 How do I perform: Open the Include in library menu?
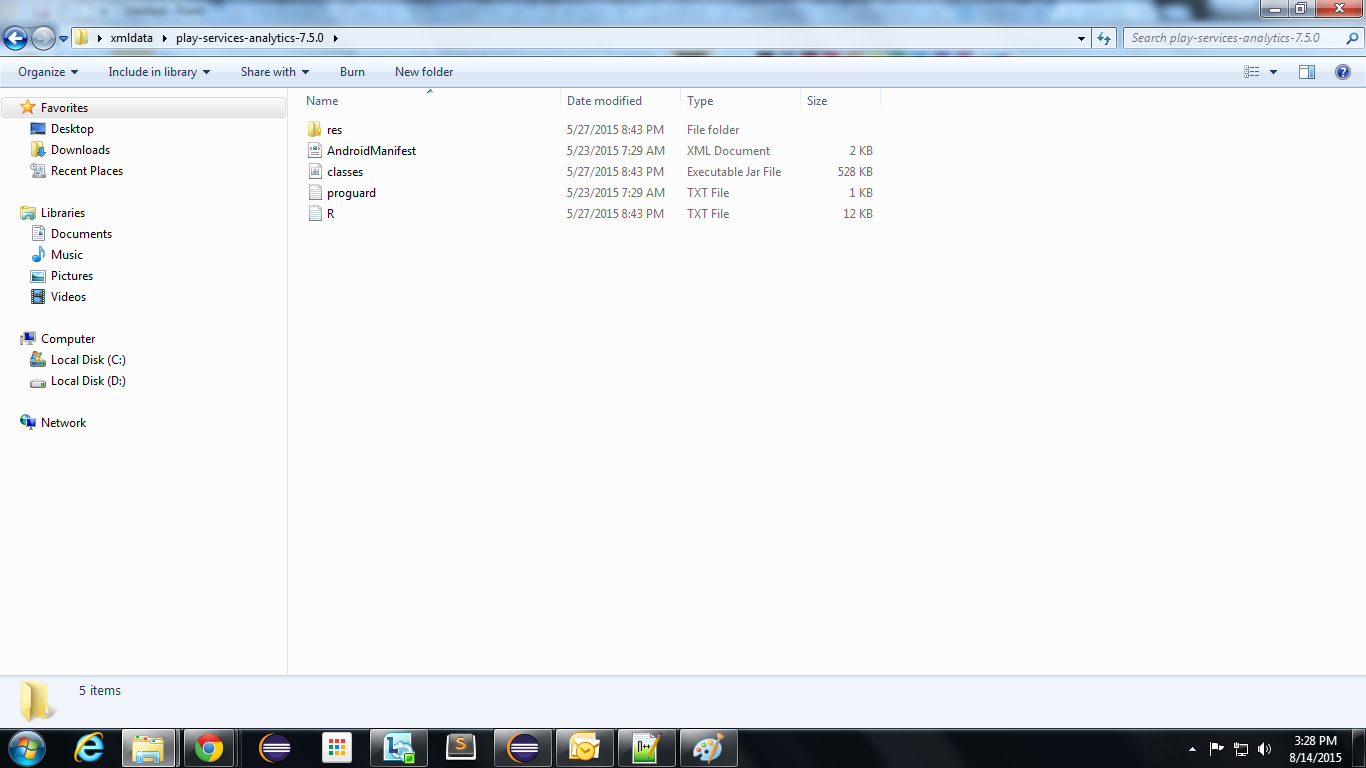159,72
